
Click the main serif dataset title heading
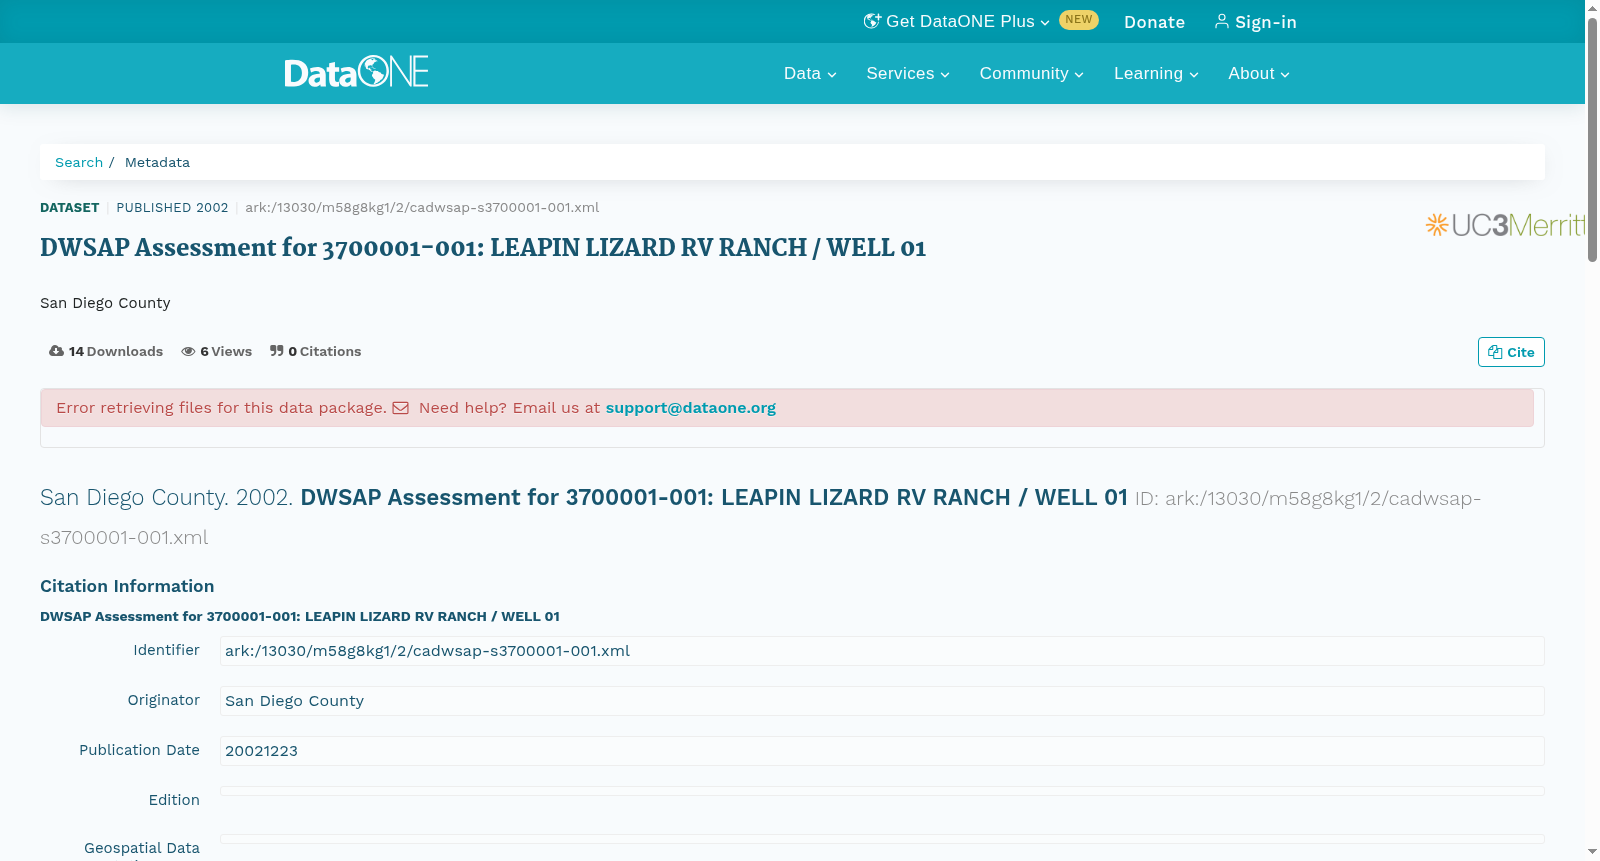[483, 248]
